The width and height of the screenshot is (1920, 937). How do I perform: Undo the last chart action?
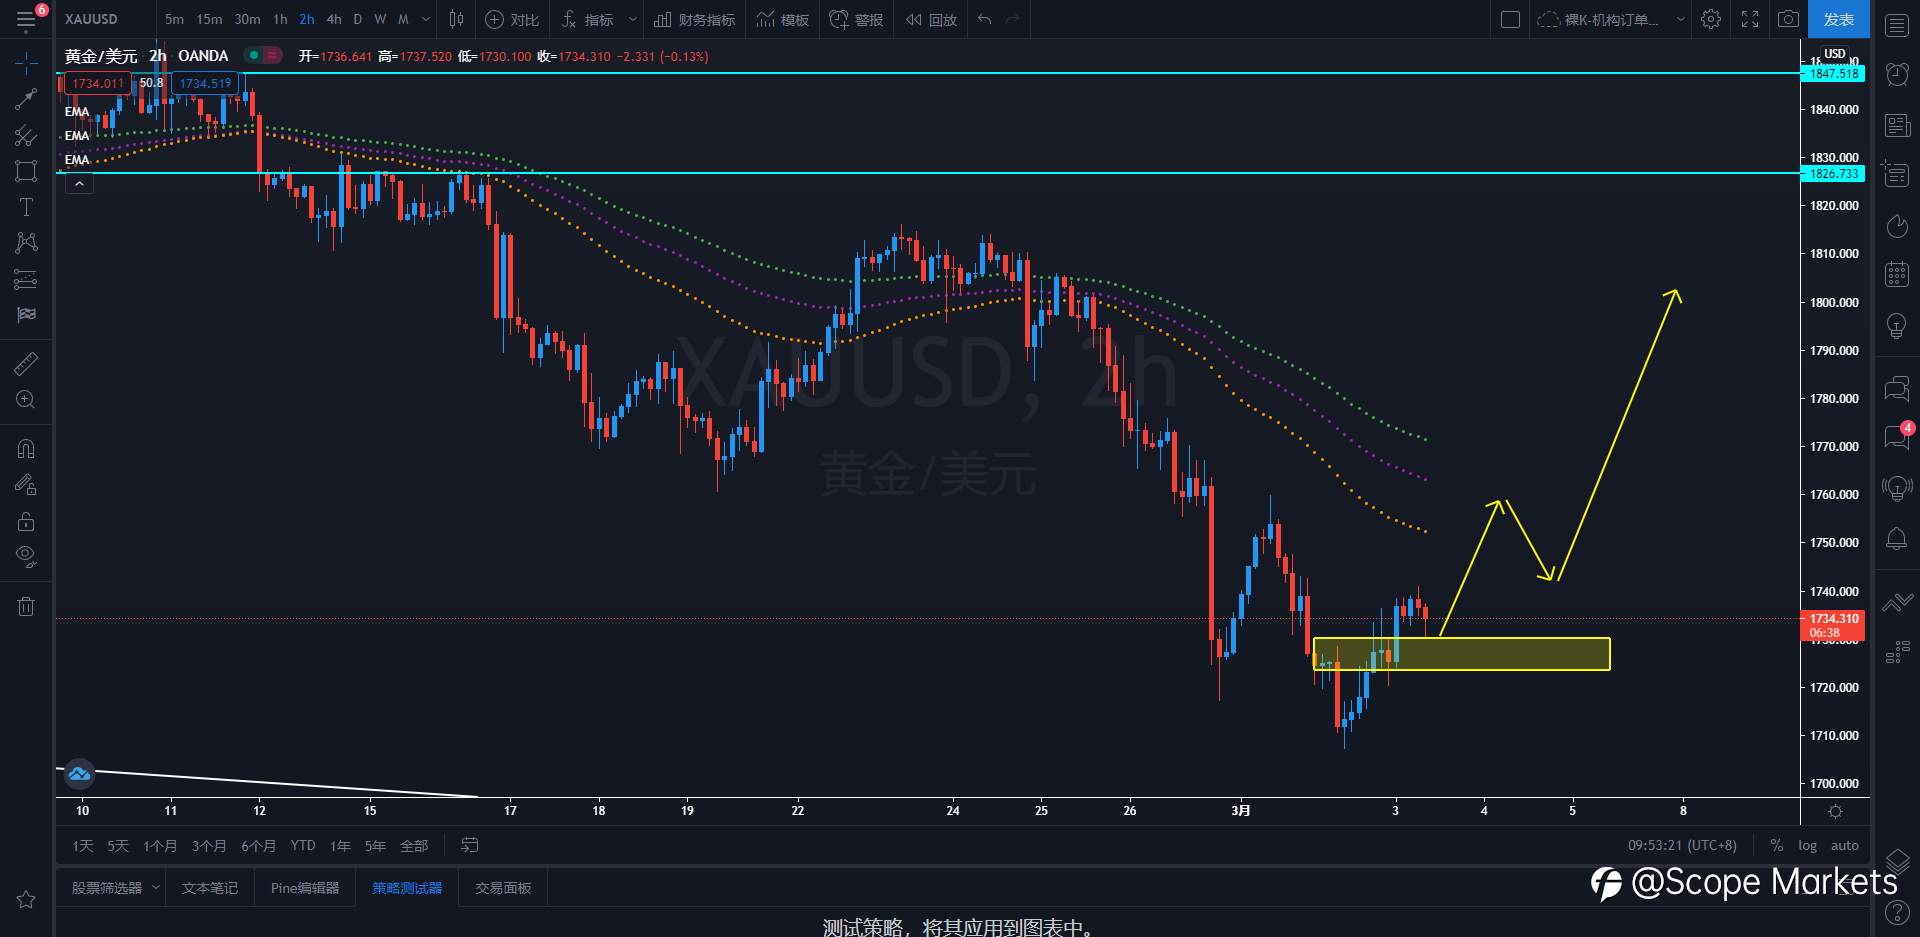pos(985,19)
